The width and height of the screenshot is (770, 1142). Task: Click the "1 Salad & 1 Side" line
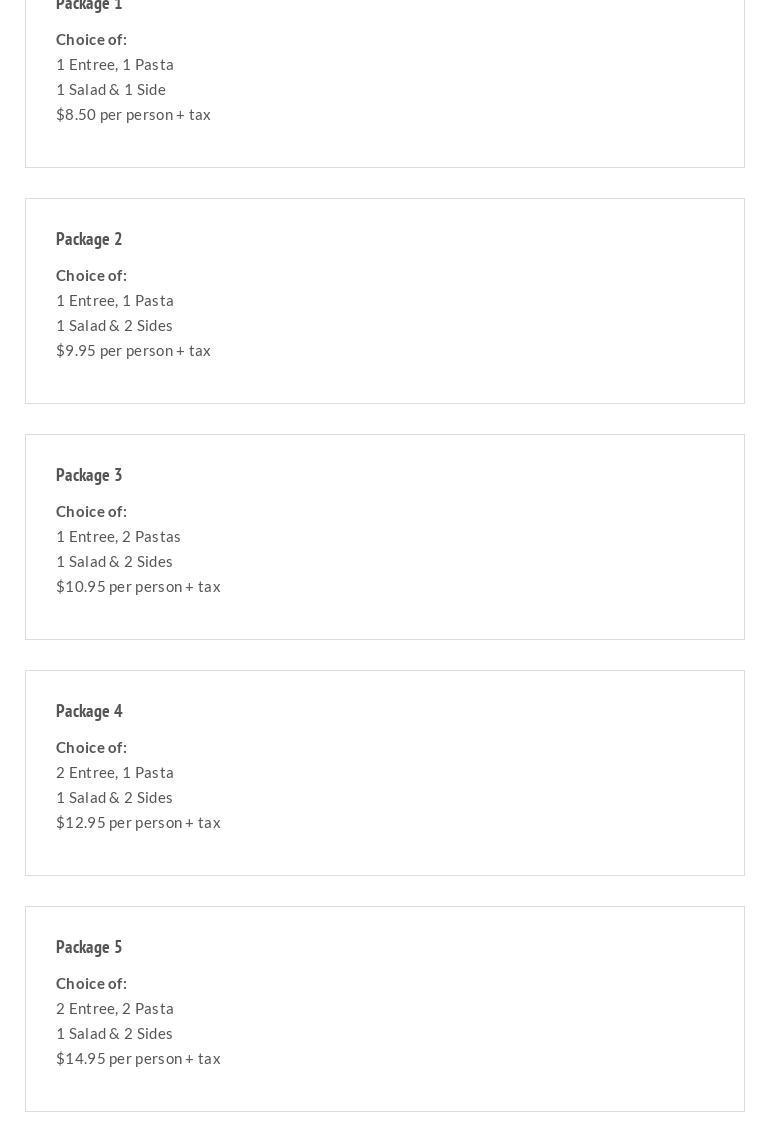[111, 89]
